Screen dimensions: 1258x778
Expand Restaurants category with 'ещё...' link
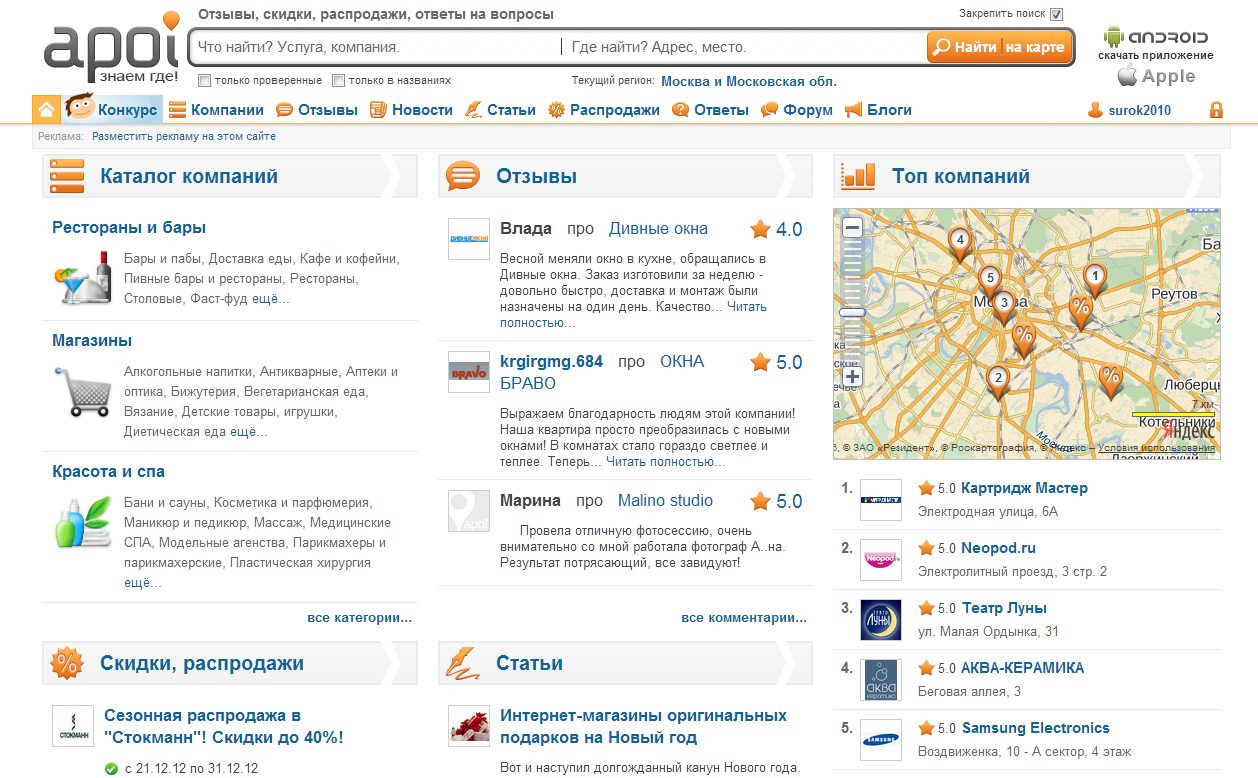point(271,298)
